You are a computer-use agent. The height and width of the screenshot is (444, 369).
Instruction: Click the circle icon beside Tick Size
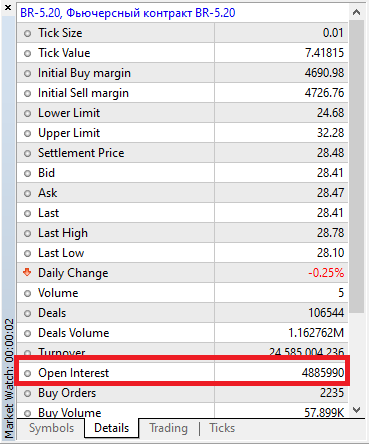point(27,33)
